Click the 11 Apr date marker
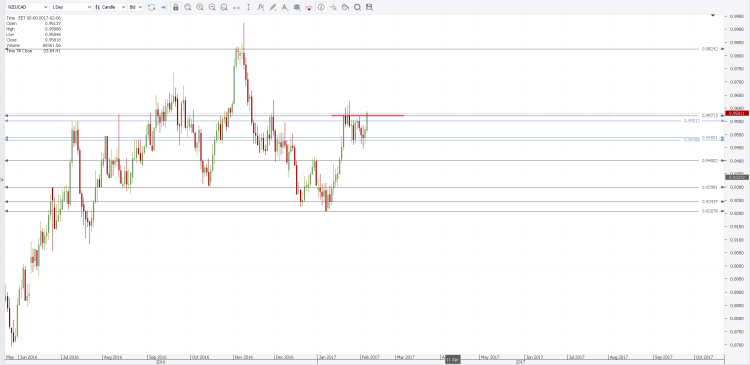750x365 pixels. [x=452, y=359]
